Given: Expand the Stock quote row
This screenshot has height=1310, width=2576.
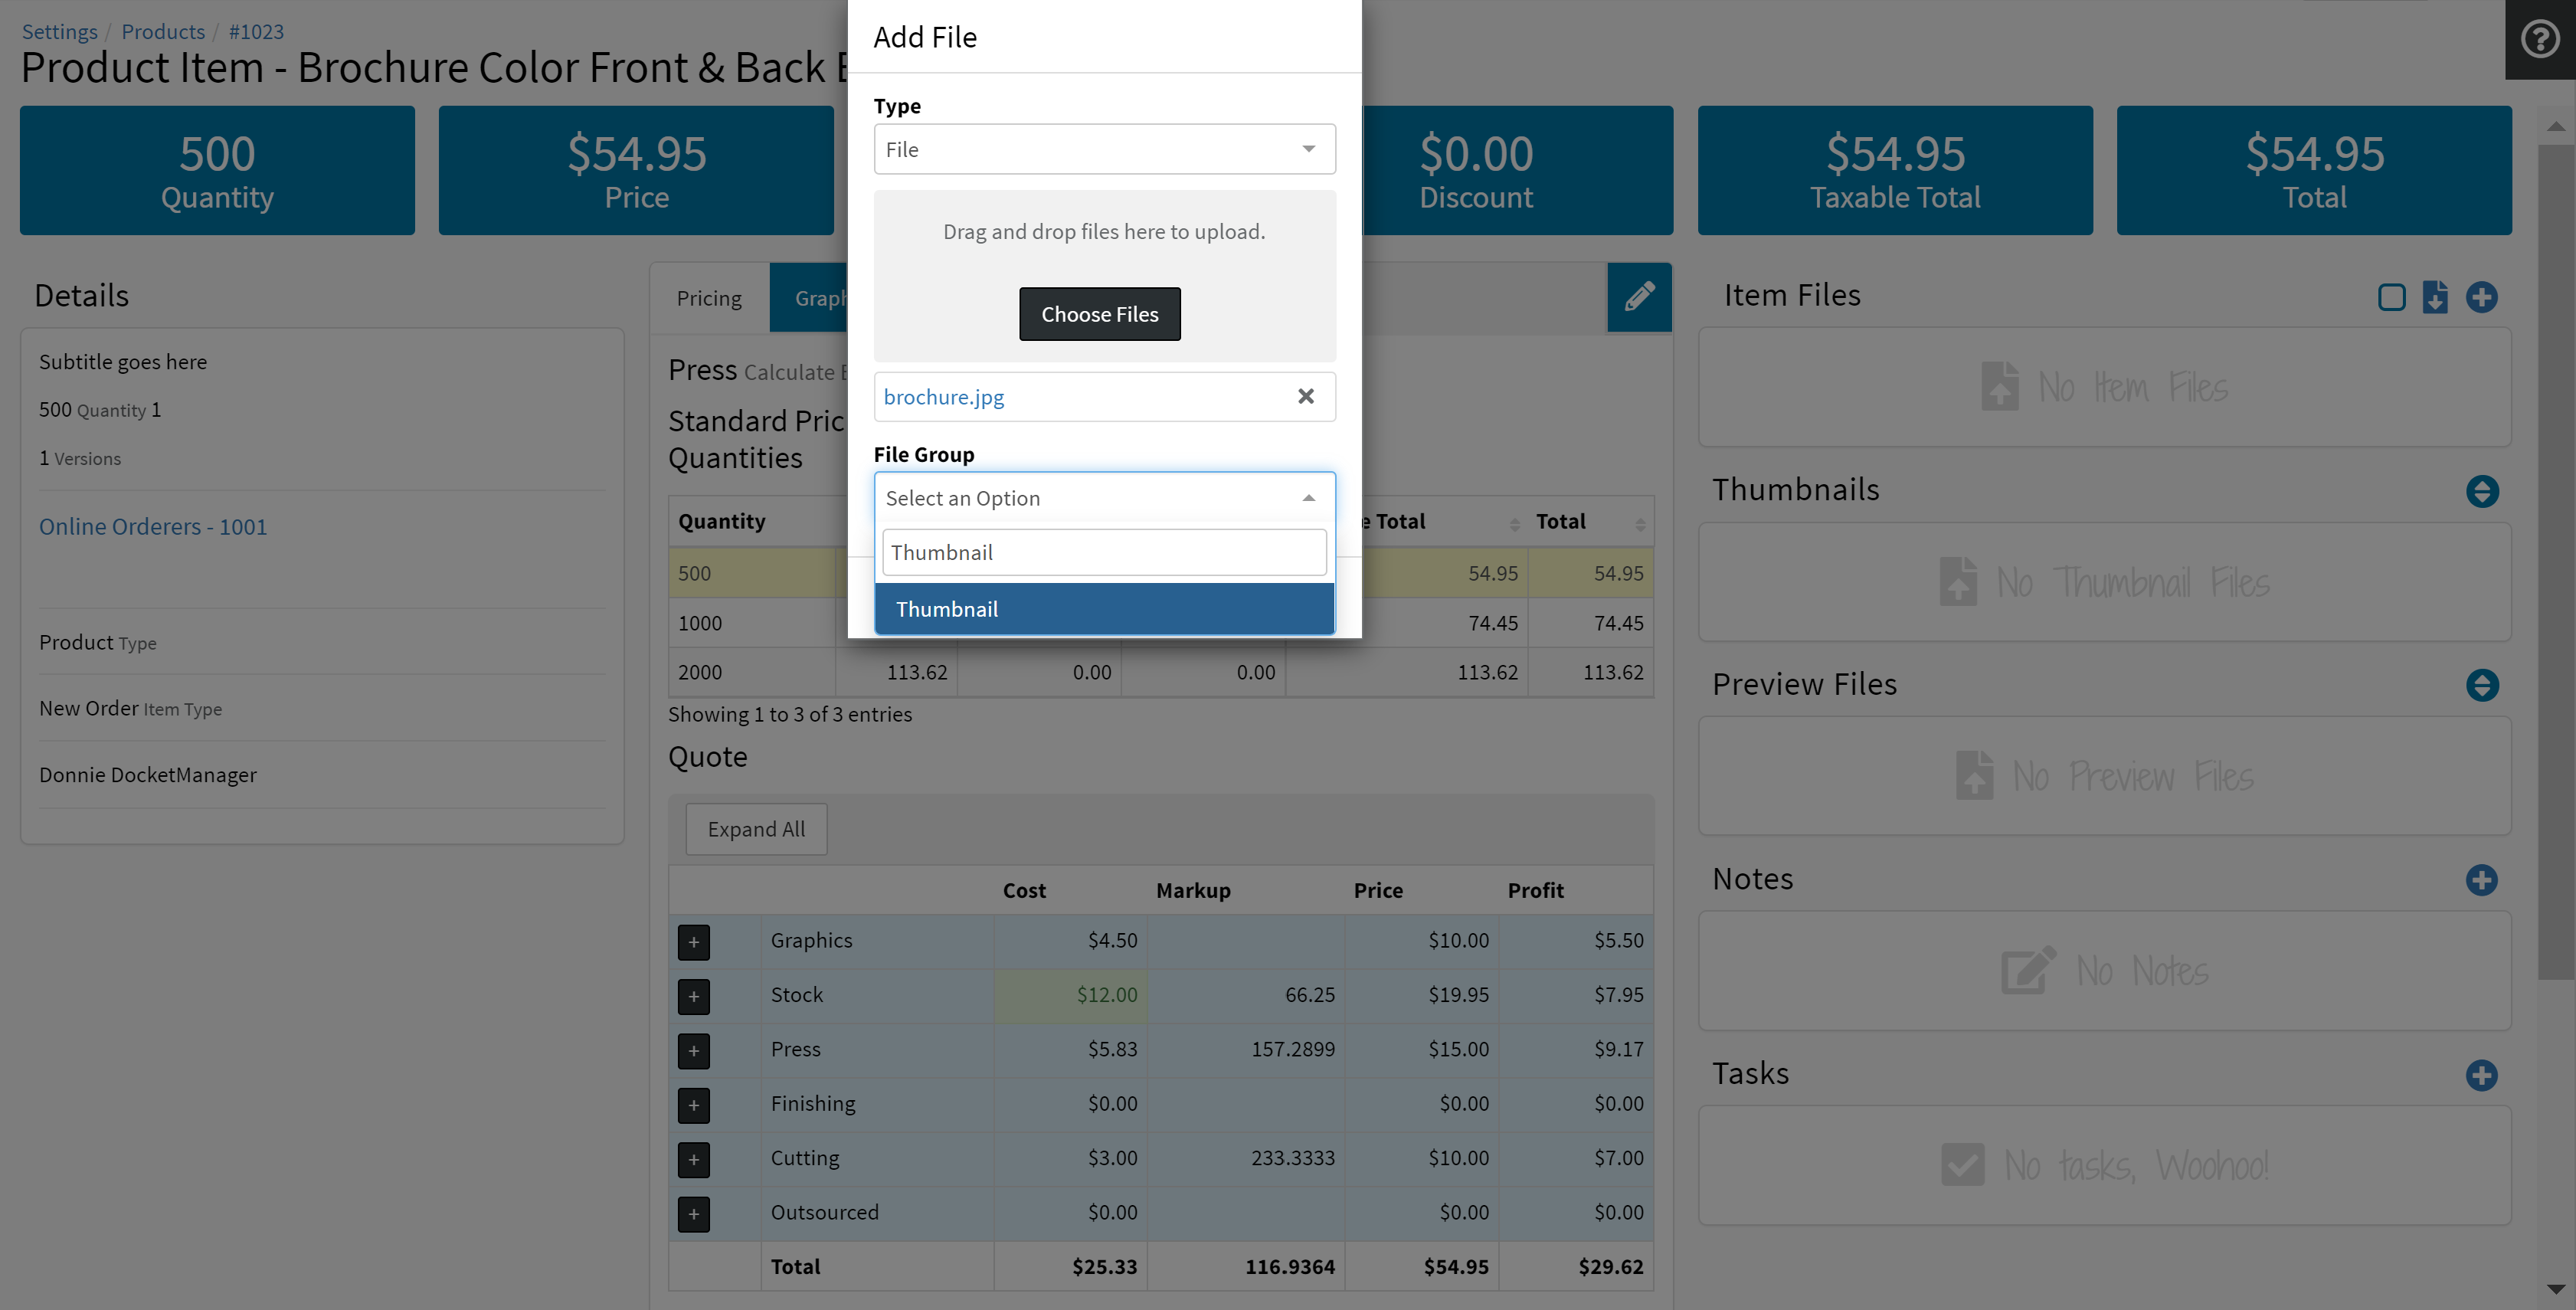Looking at the screenshot, I should coord(693,996).
